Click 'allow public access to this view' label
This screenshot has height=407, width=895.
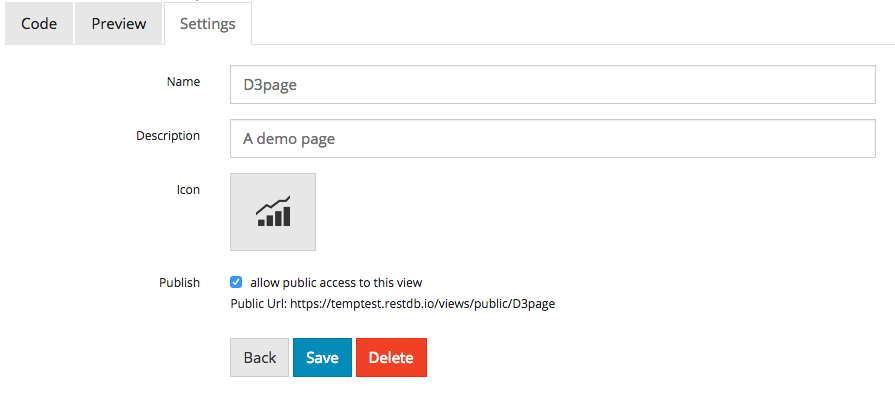pyautogui.click(x=336, y=283)
